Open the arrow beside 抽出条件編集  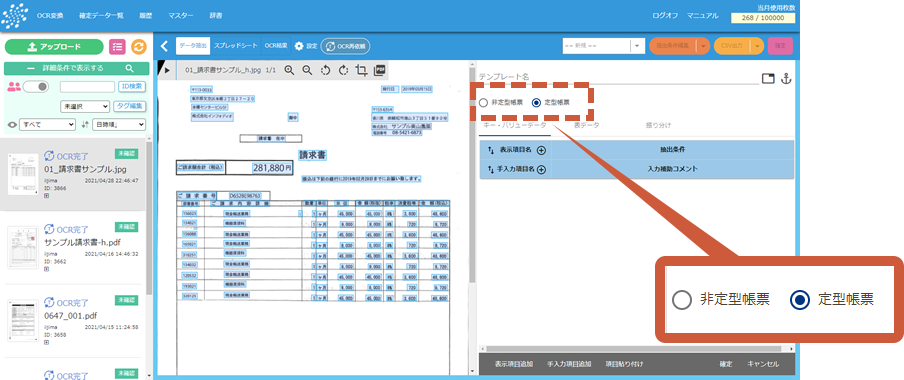[x=703, y=46]
